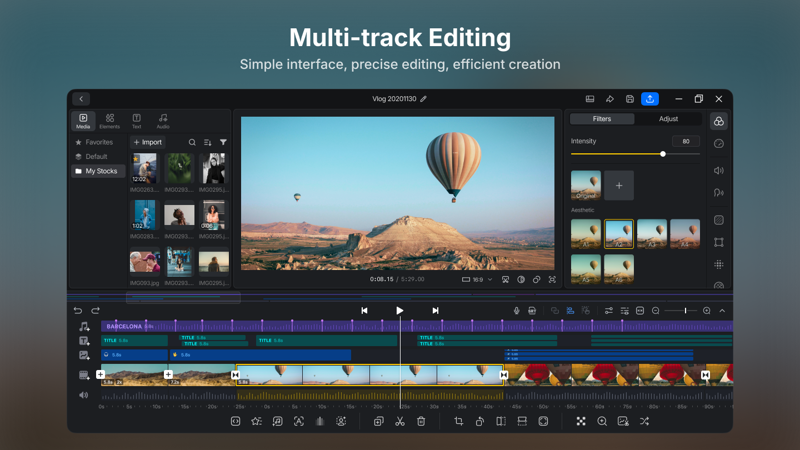Edit project name with pencil icon
This screenshot has height=450, width=800.
(x=423, y=99)
